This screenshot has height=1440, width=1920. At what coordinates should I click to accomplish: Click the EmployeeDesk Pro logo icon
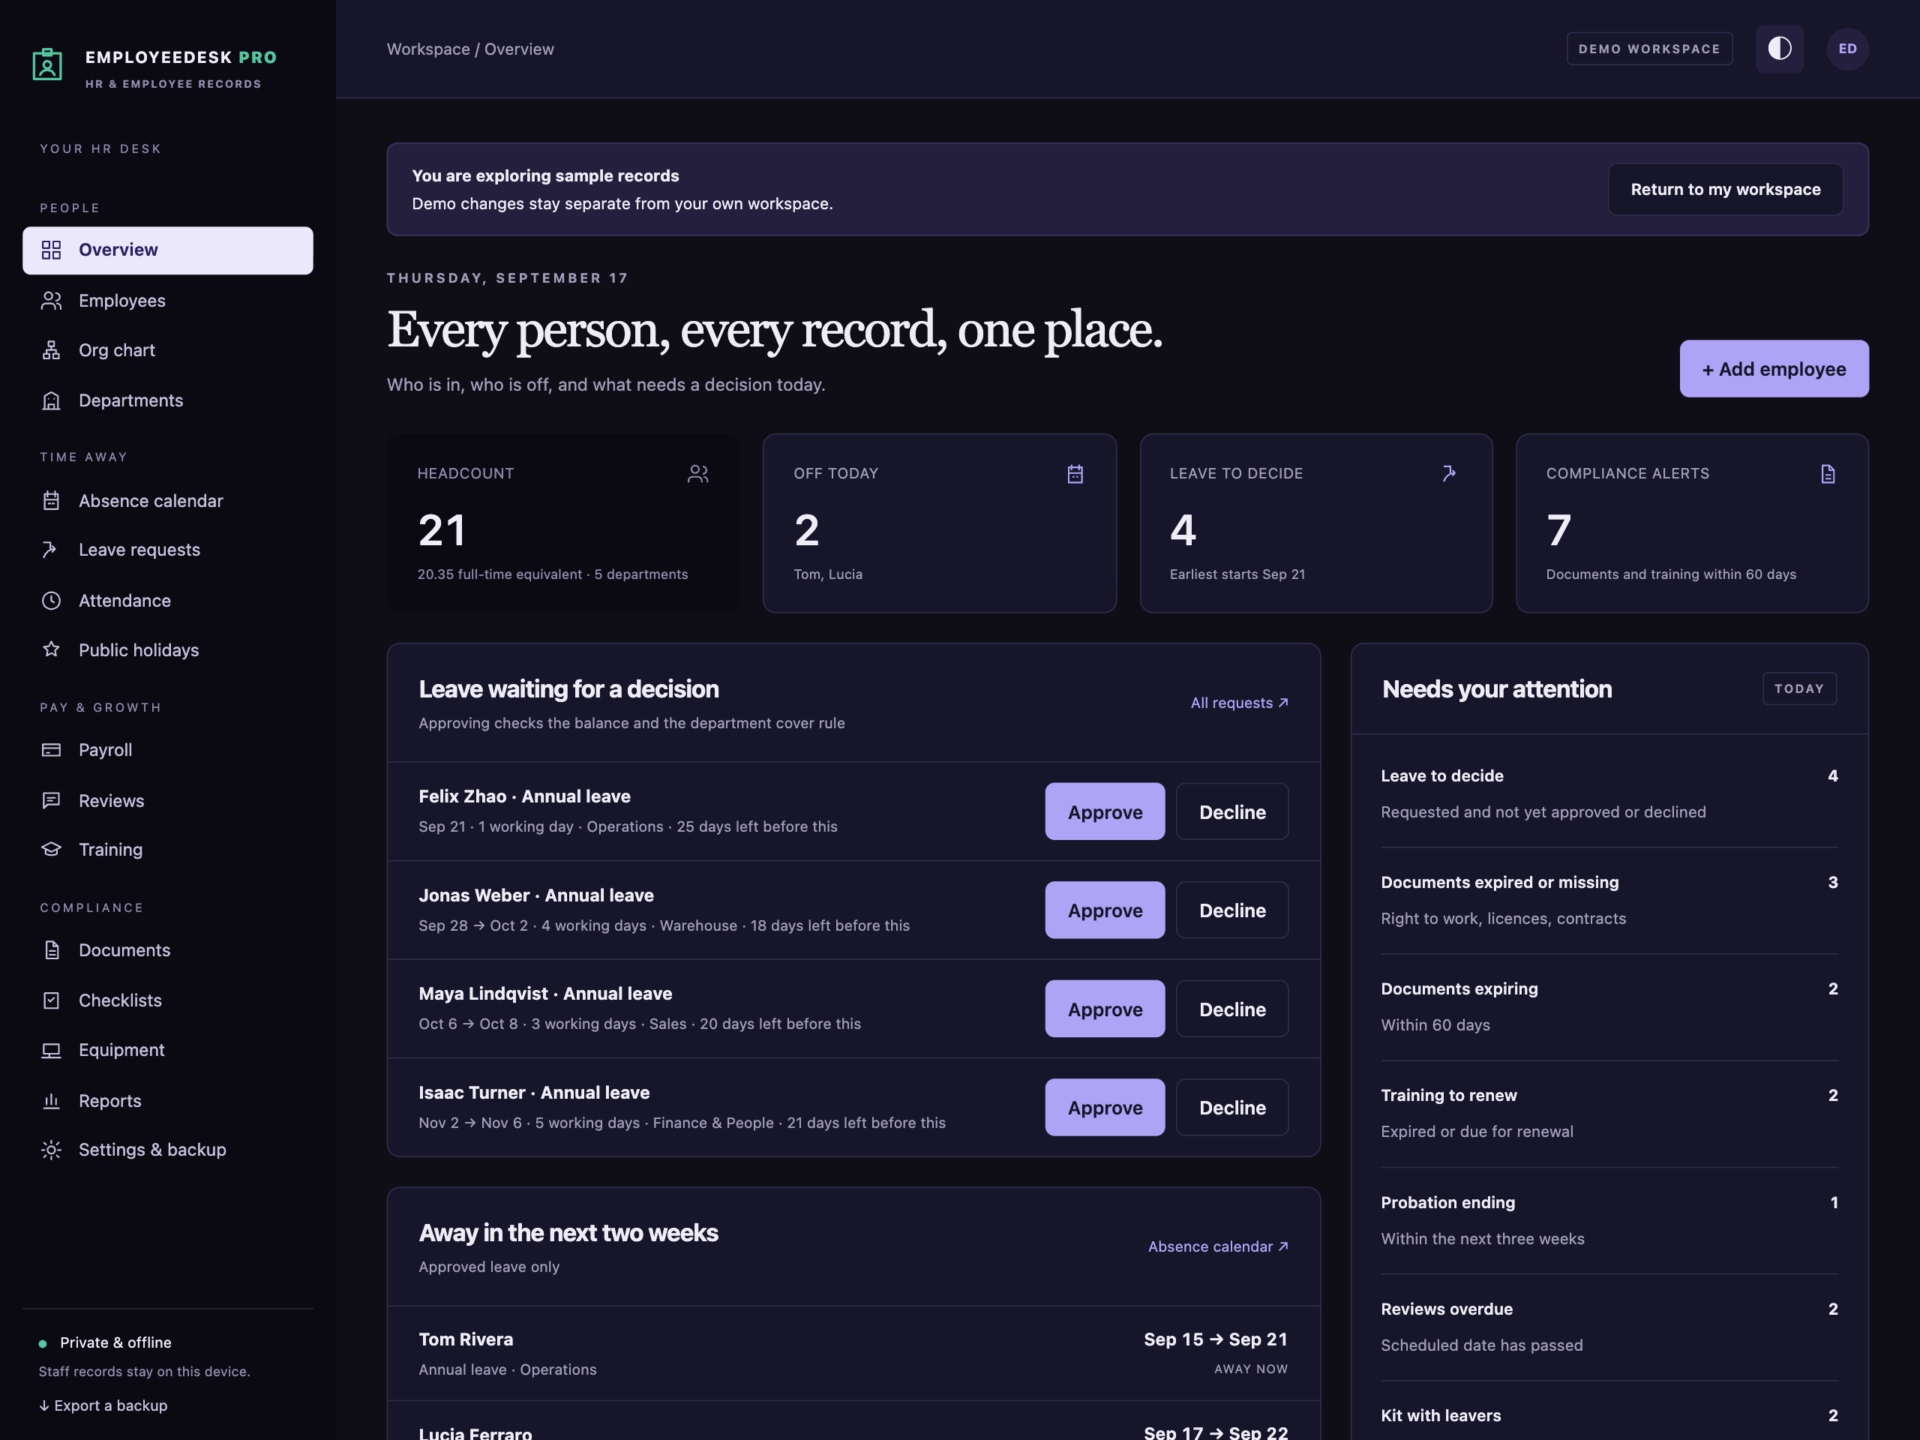pyautogui.click(x=47, y=64)
